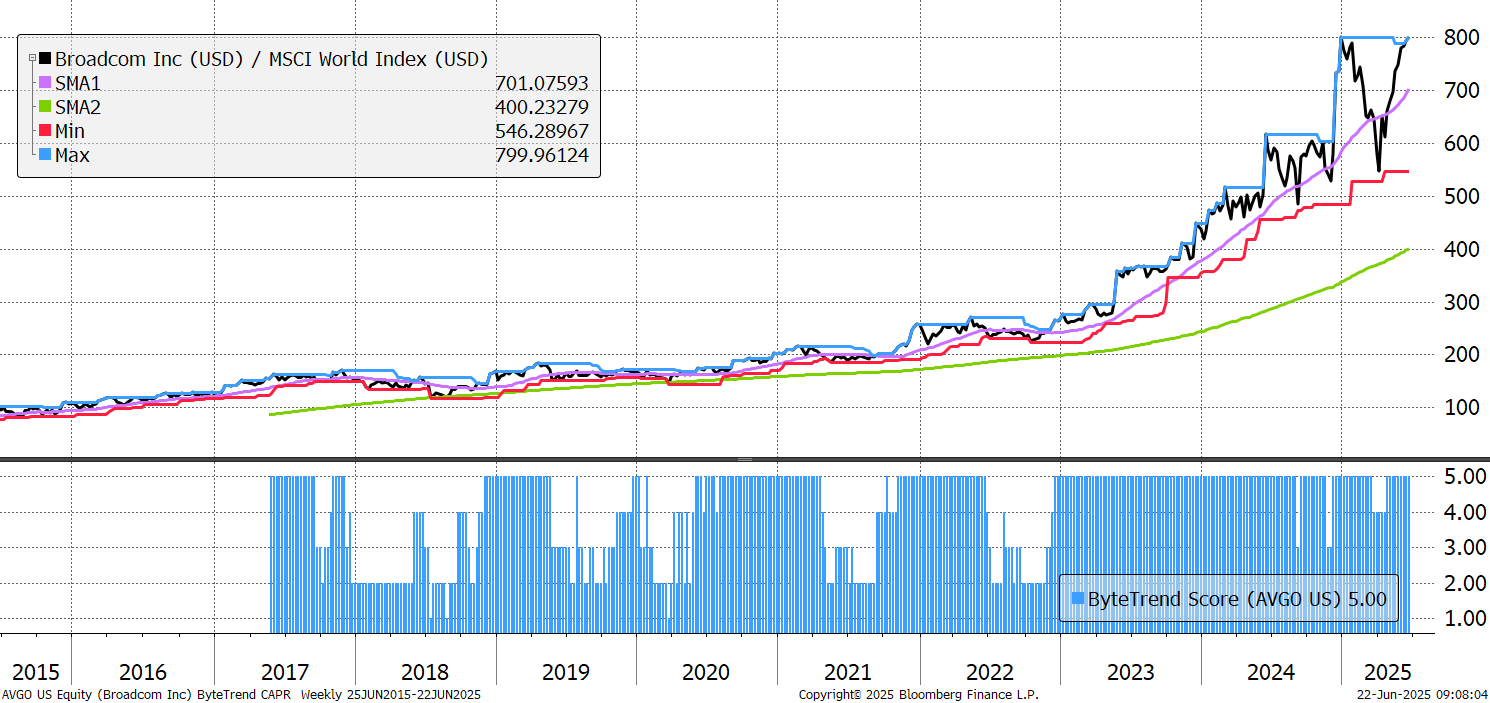The height and width of the screenshot is (703, 1490).
Task: Click the 2017 year label on the time axis
Action: click(284, 672)
